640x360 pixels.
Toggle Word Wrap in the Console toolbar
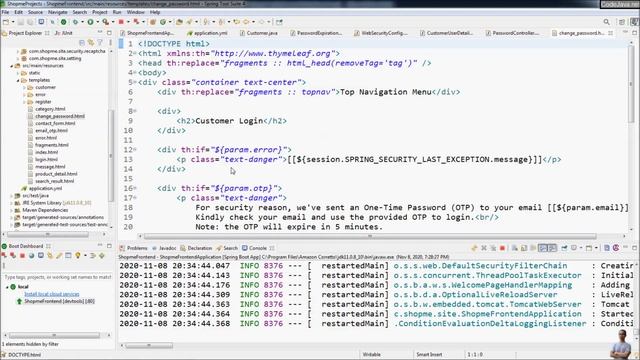coord(533,248)
